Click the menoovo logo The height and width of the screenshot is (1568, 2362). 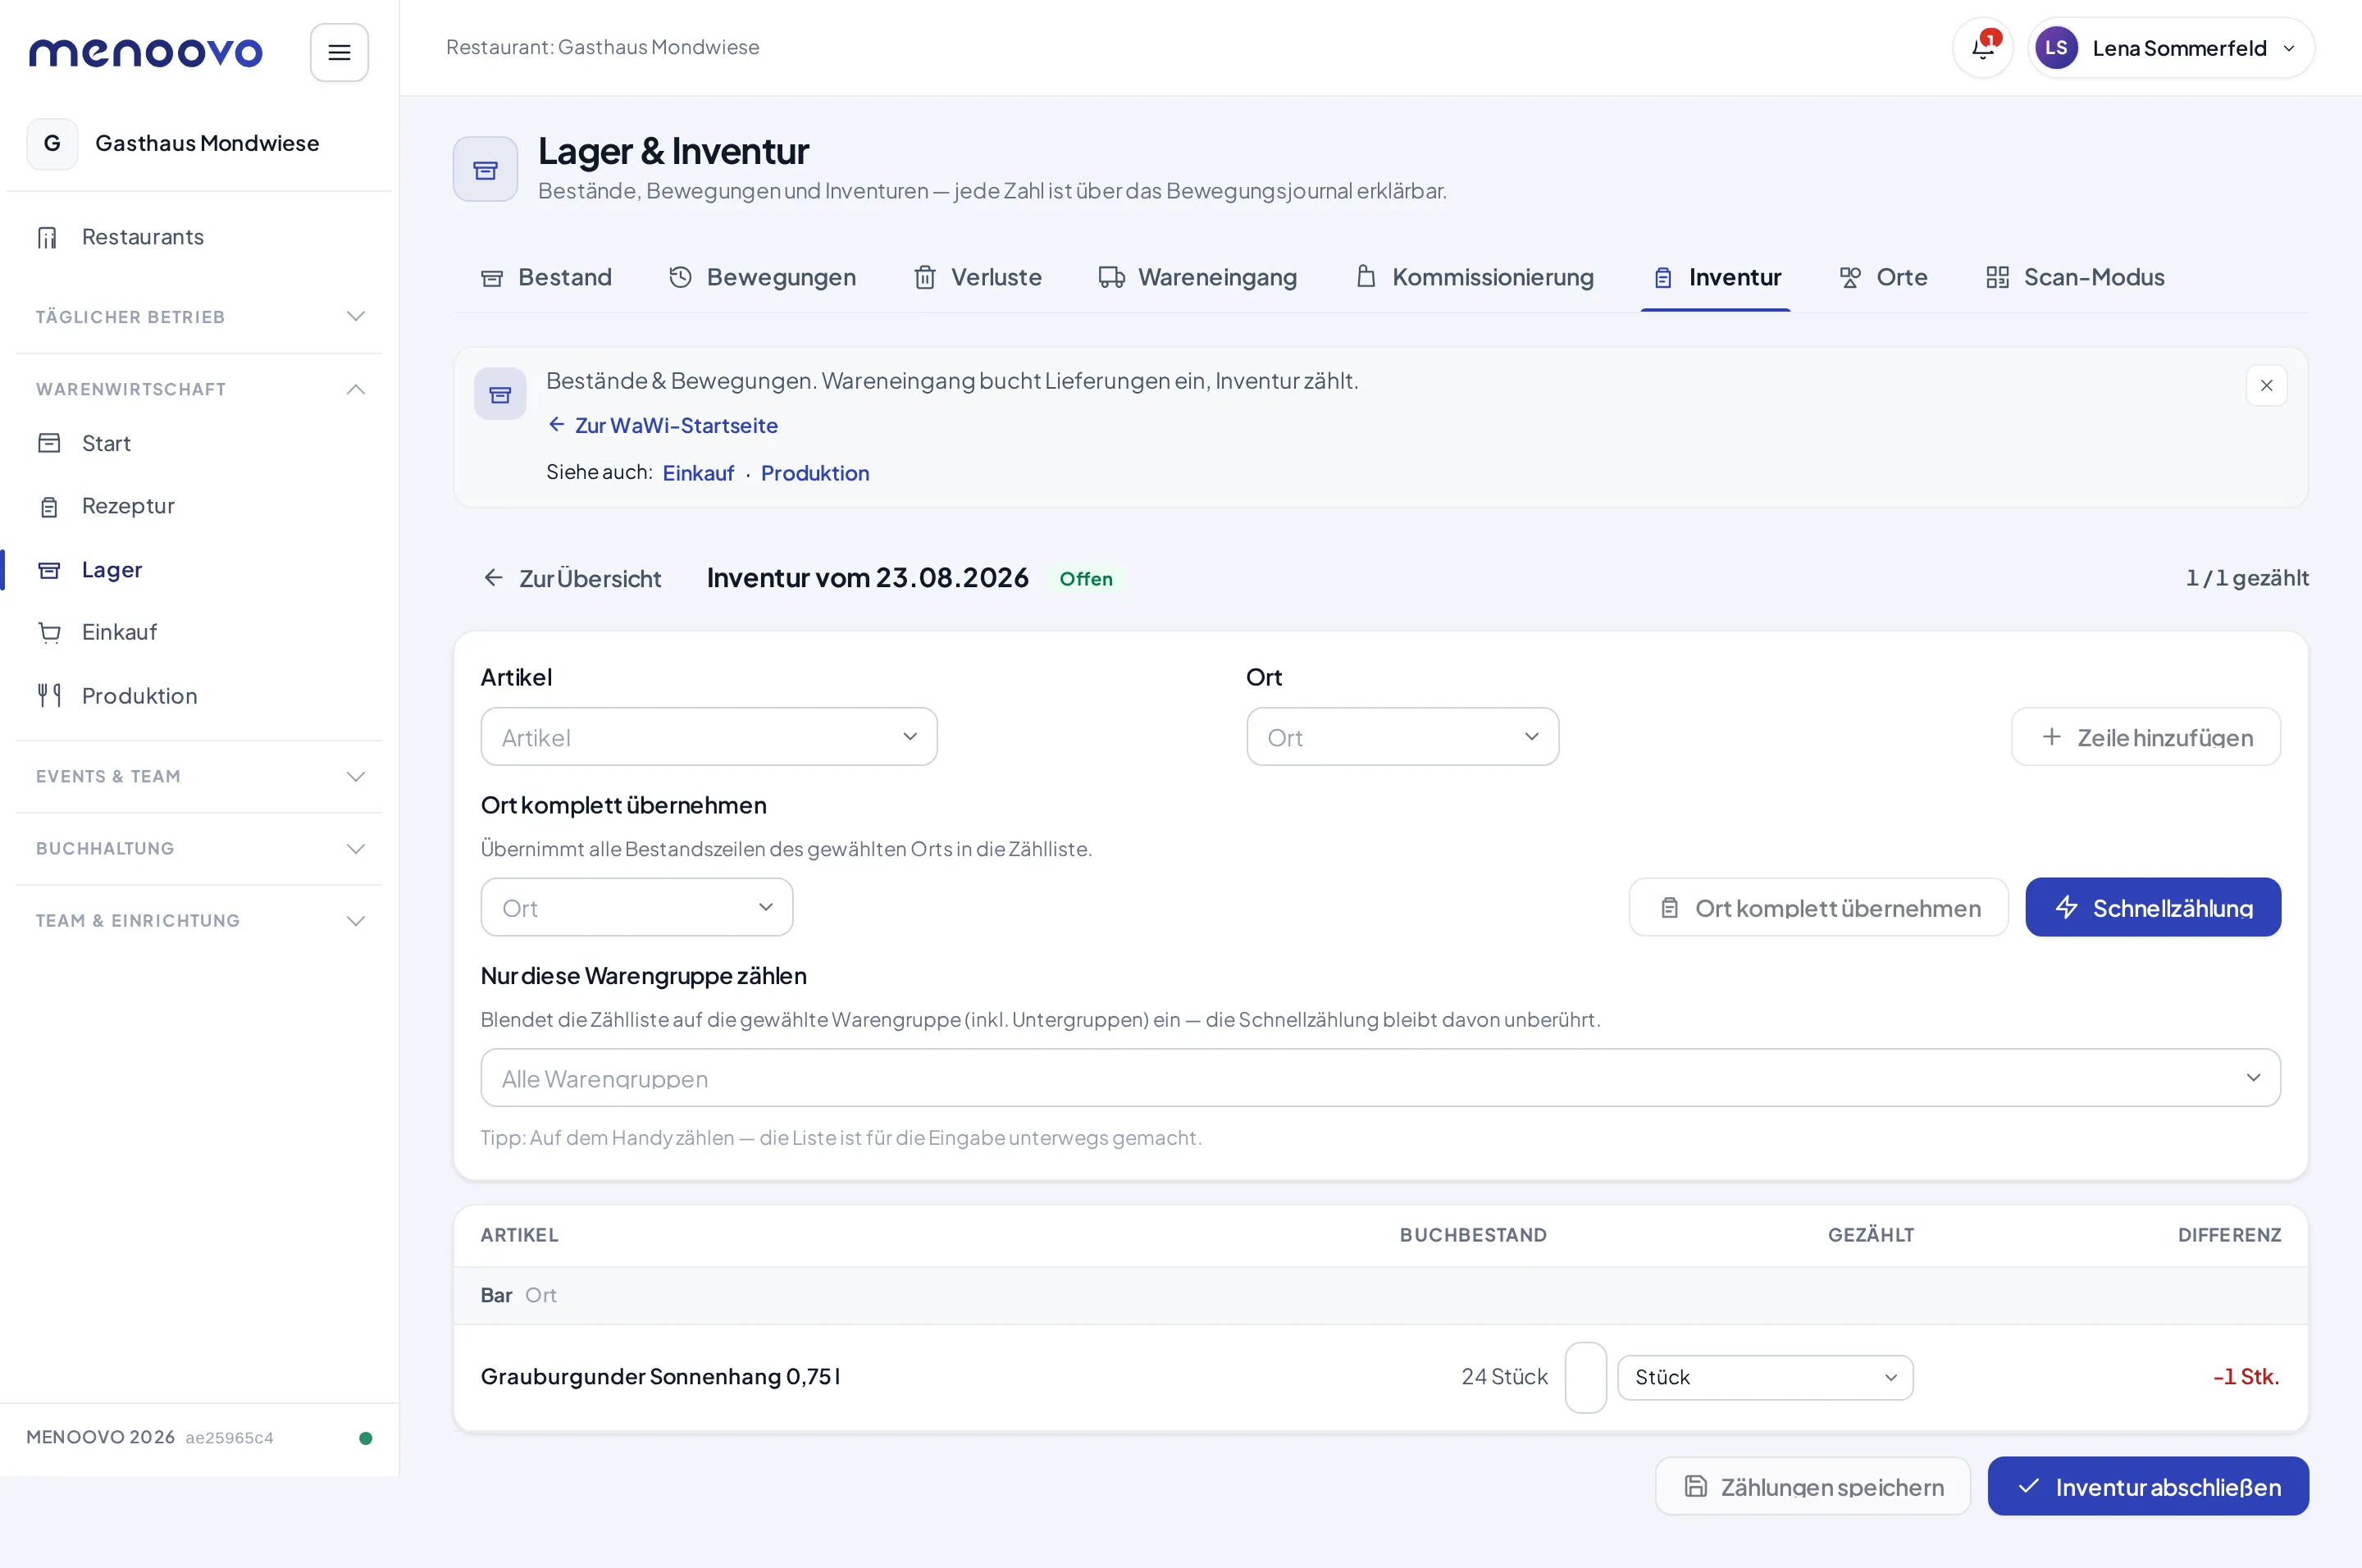(146, 52)
